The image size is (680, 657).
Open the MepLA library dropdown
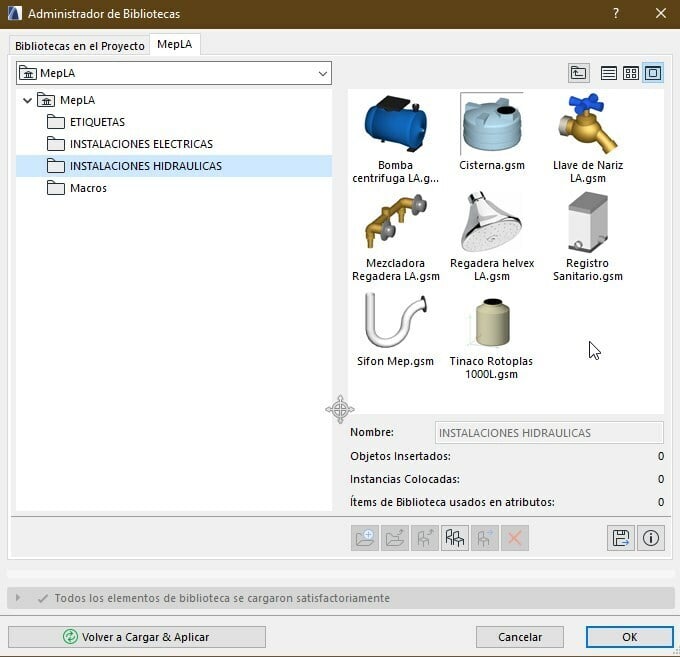[x=174, y=73]
